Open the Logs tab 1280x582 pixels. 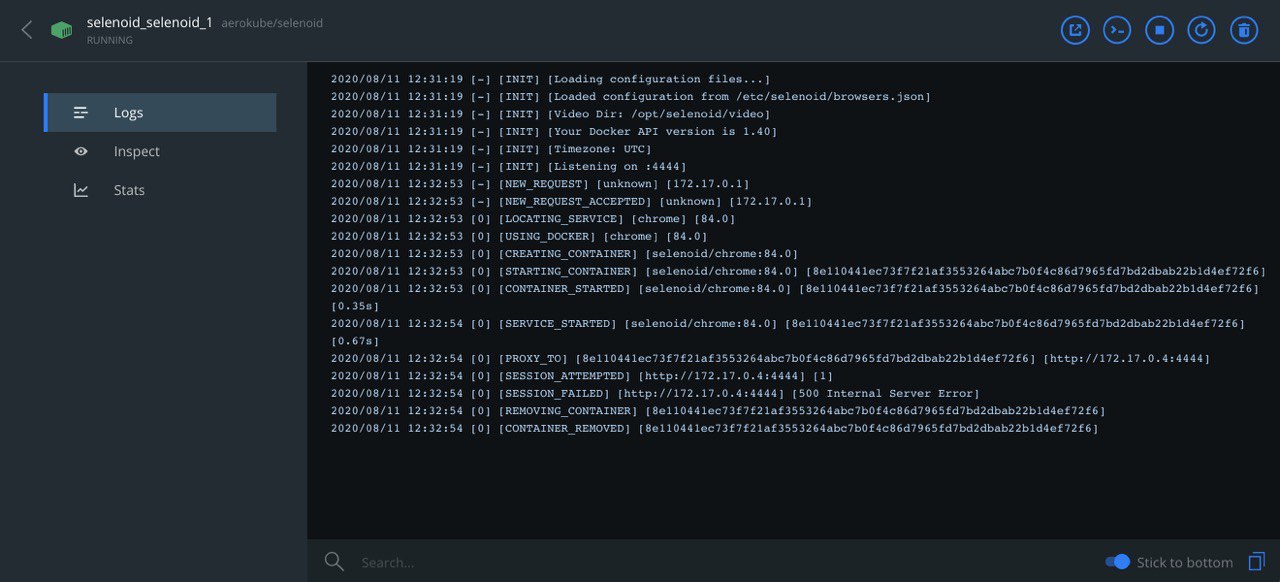click(160, 112)
